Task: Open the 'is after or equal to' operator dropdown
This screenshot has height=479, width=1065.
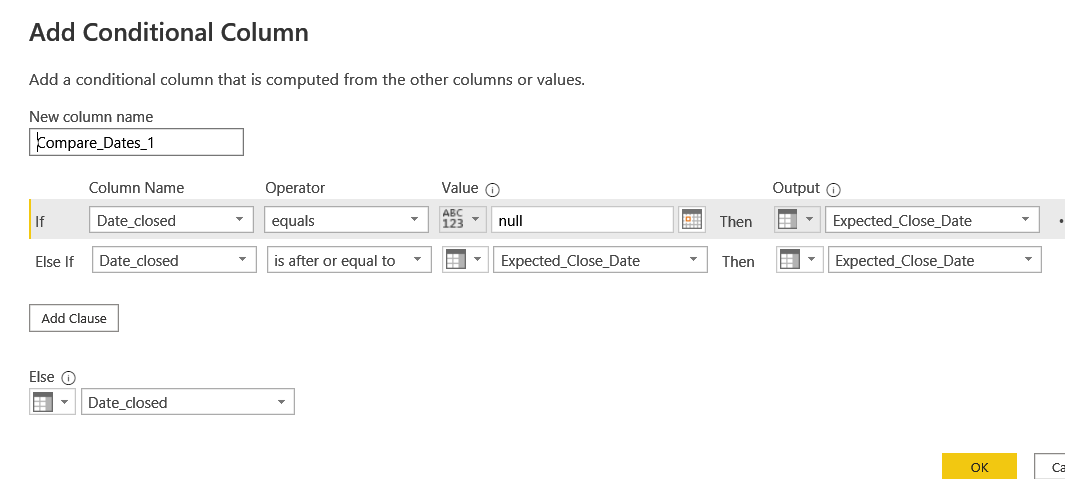Action: click(349, 260)
